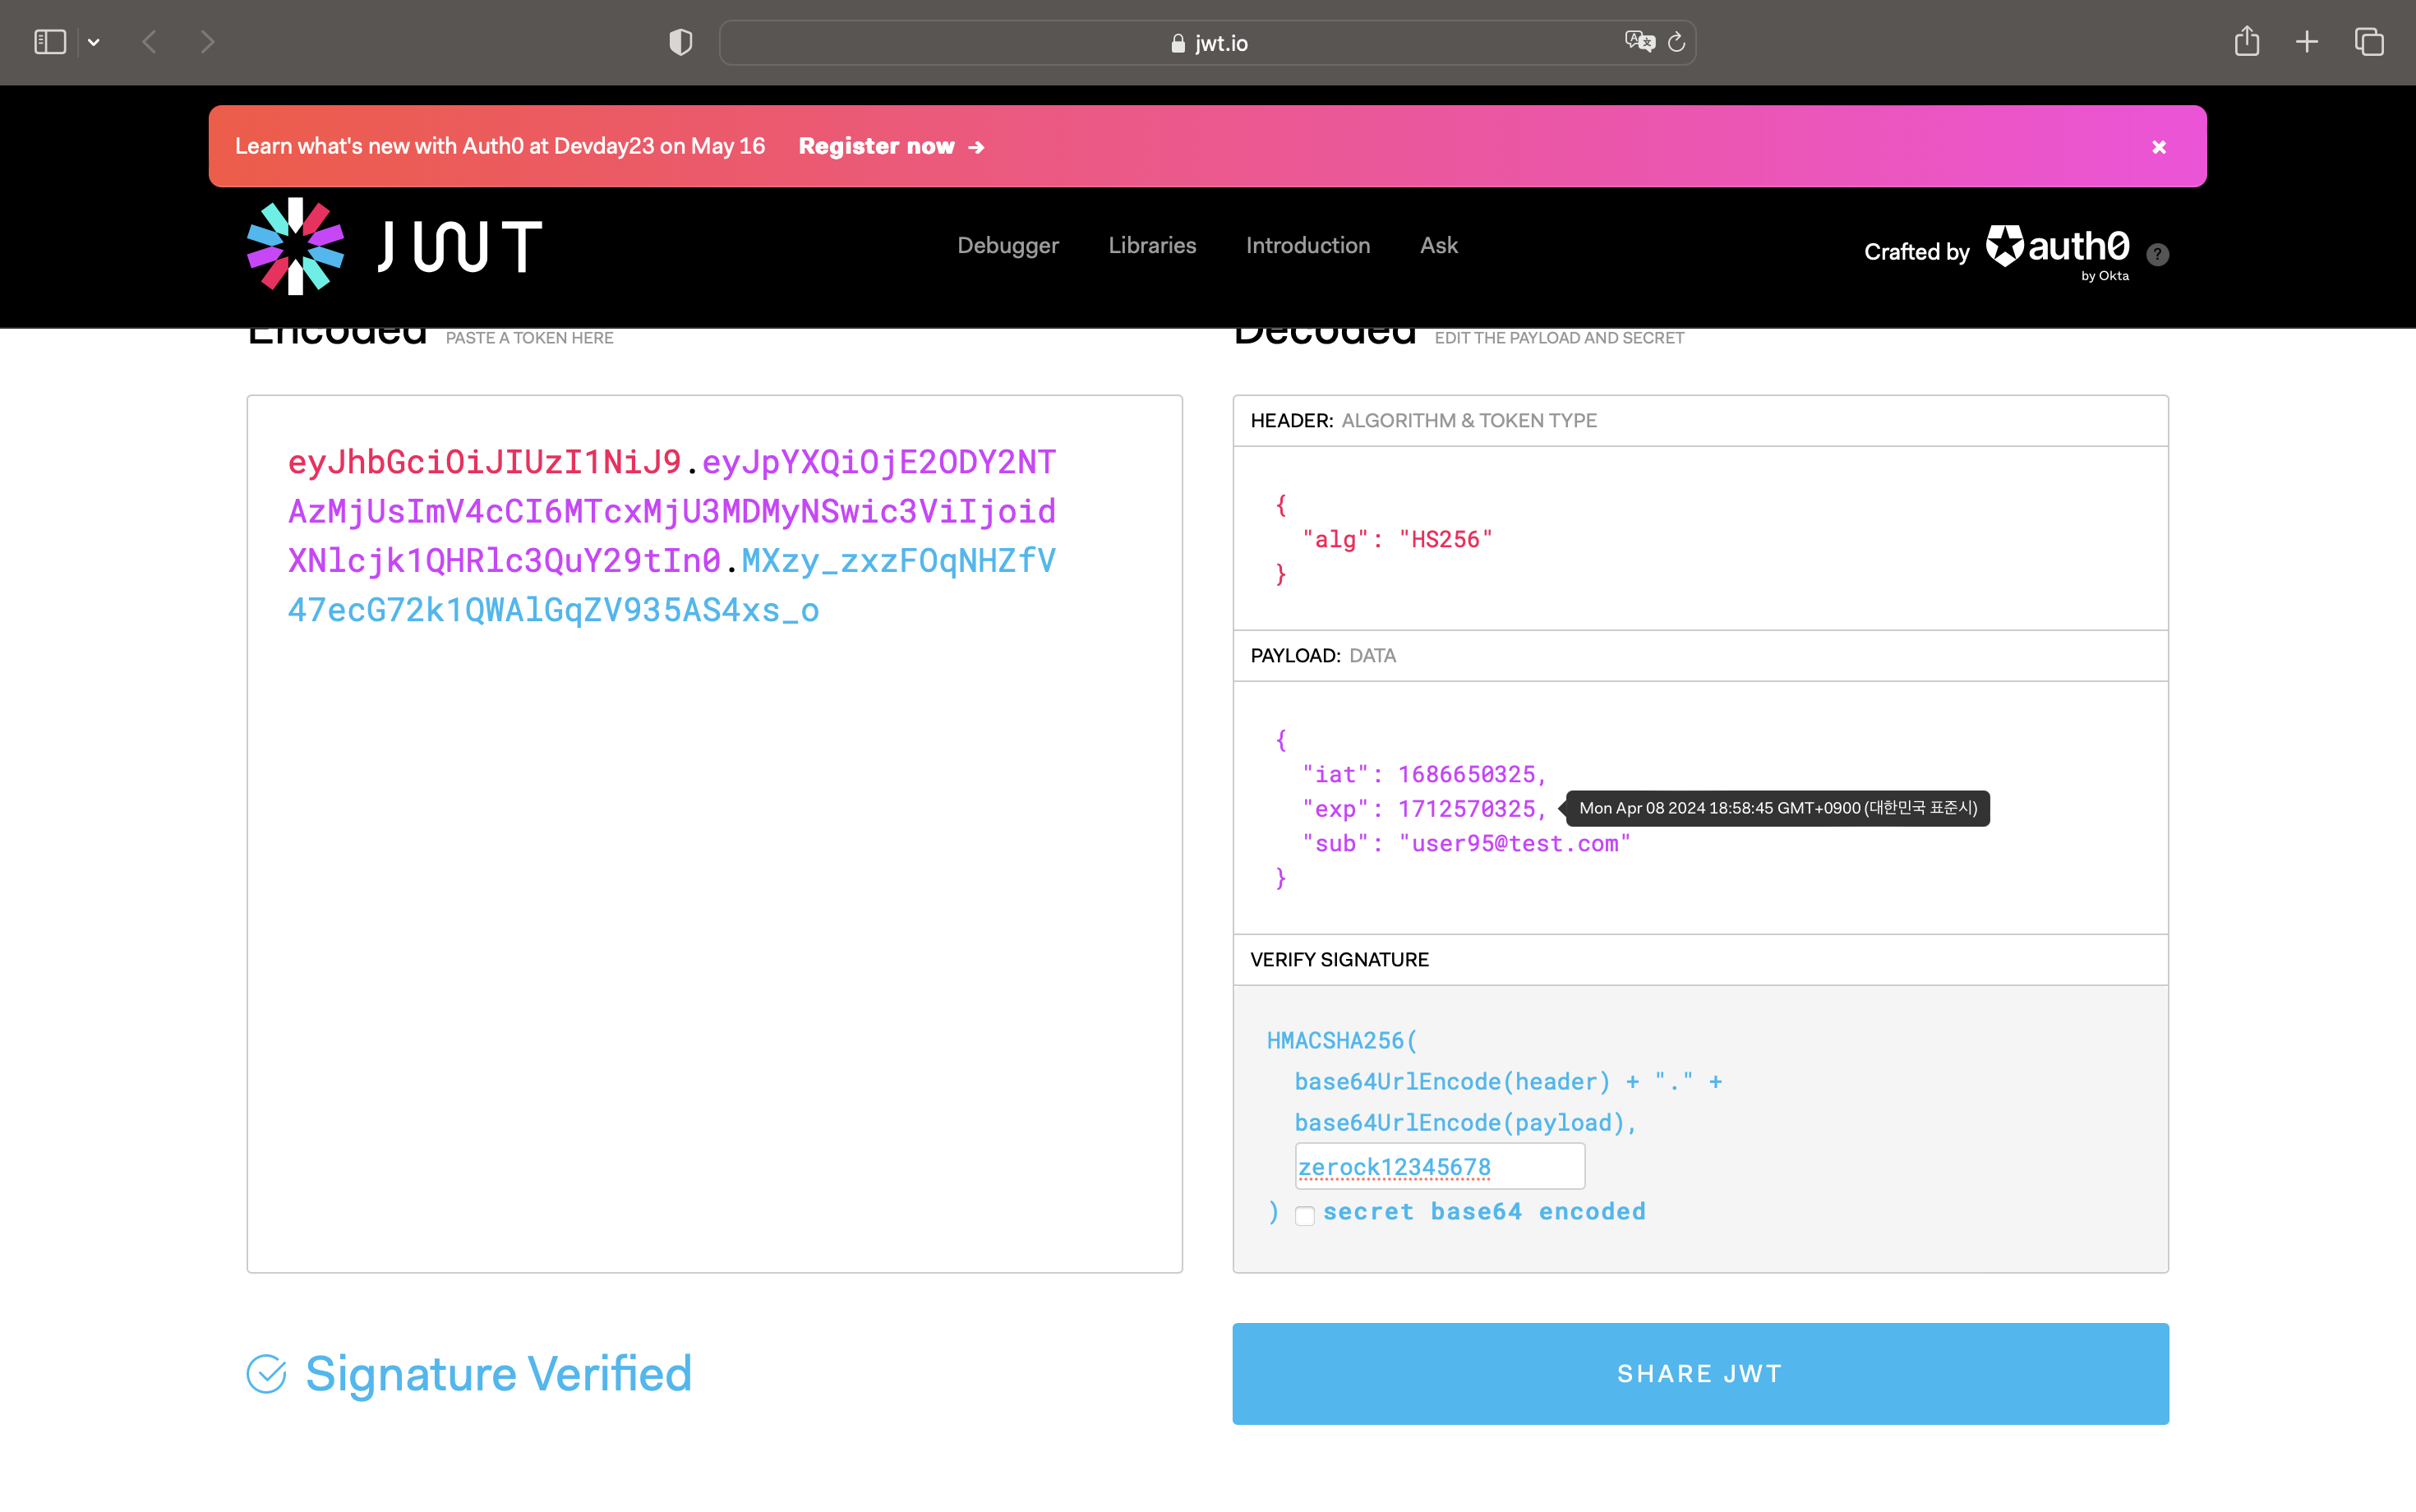Open the Debugger nav item
The image size is (2416, 1512).
tap(1008, 245)
